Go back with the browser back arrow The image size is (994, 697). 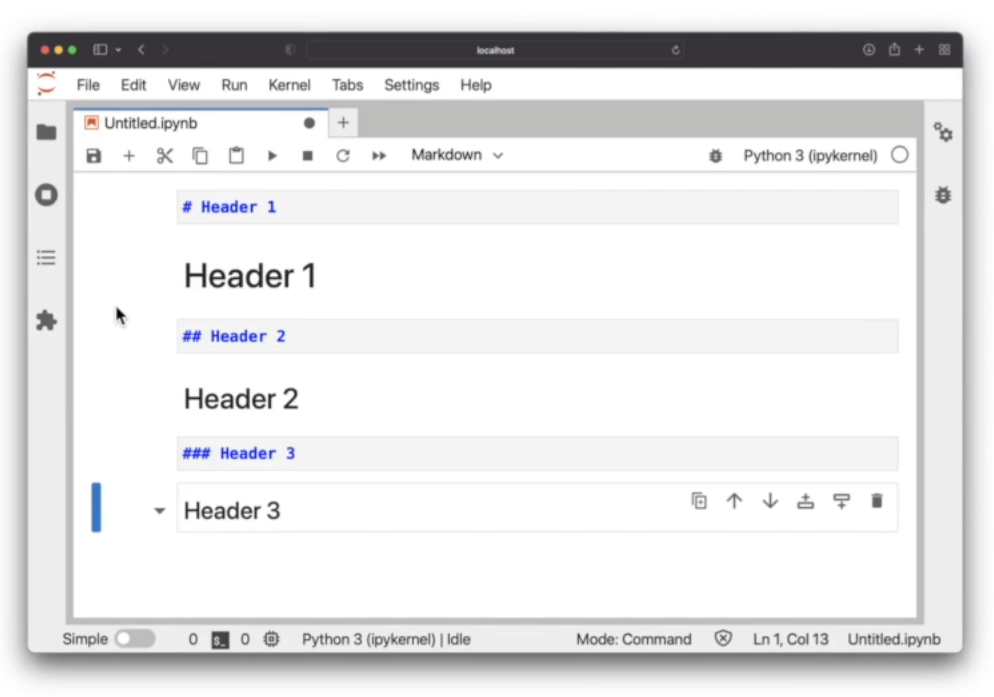141,49
